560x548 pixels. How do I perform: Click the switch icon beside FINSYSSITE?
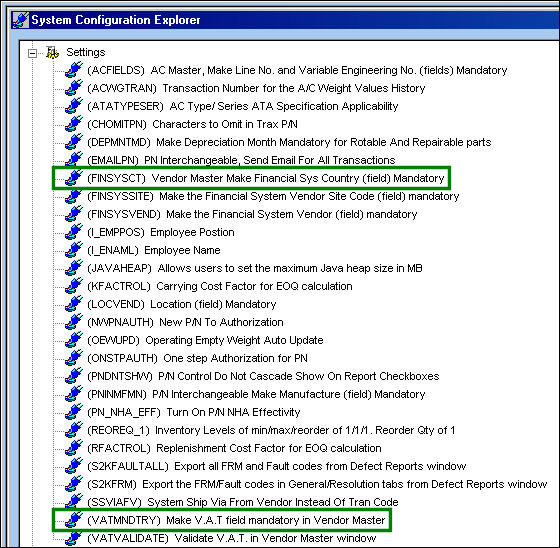tap(74, 196)
